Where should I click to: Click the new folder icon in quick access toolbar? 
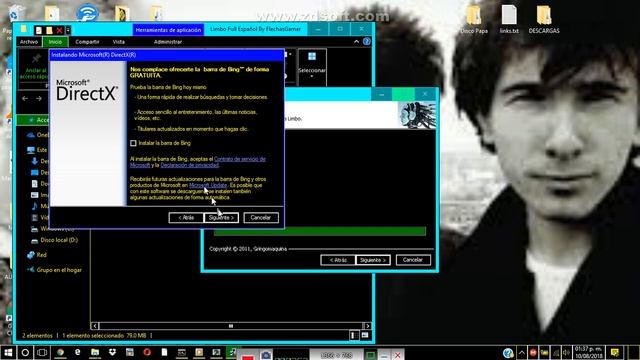tap(49, 30)
